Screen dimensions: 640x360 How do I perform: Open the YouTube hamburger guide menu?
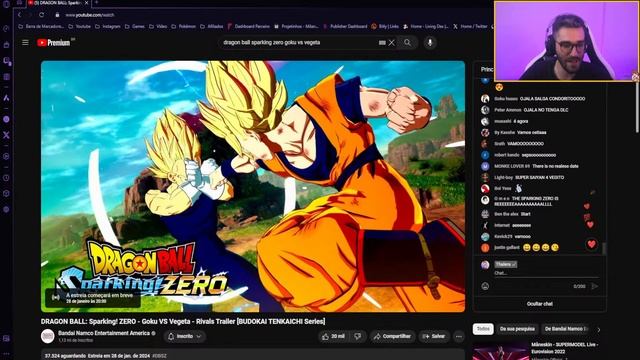25,42
